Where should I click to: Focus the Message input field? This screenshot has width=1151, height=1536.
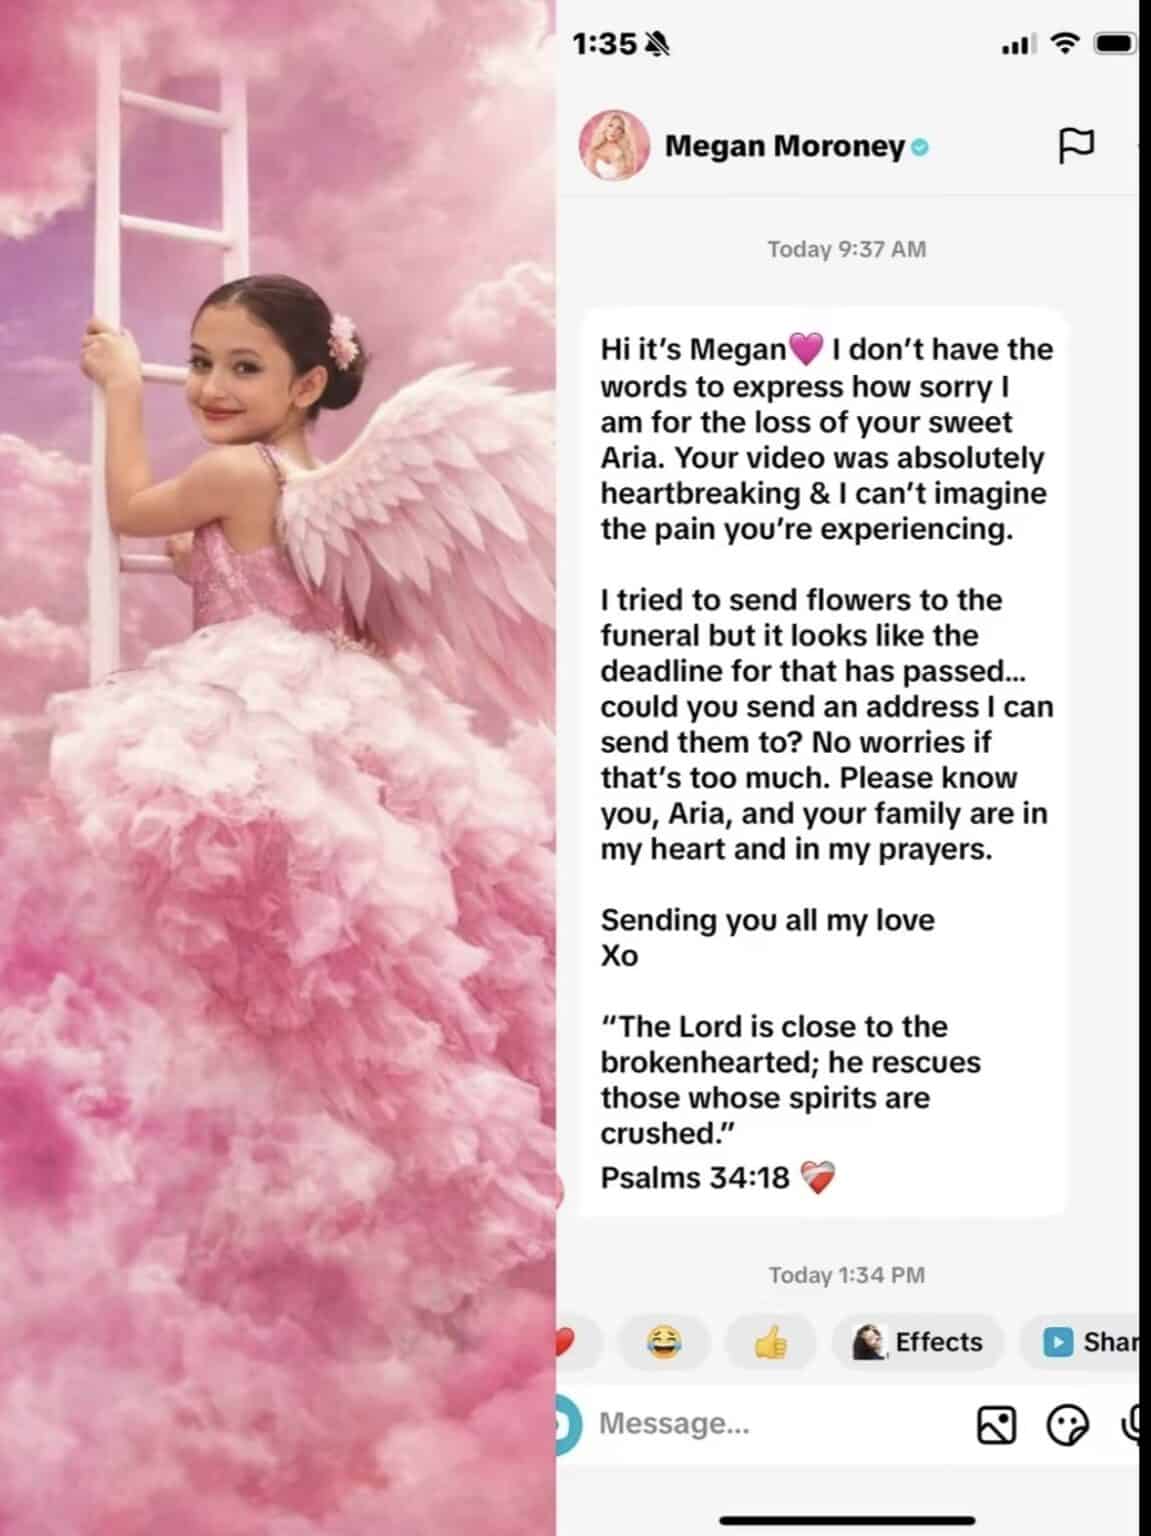click(770, 1424)
